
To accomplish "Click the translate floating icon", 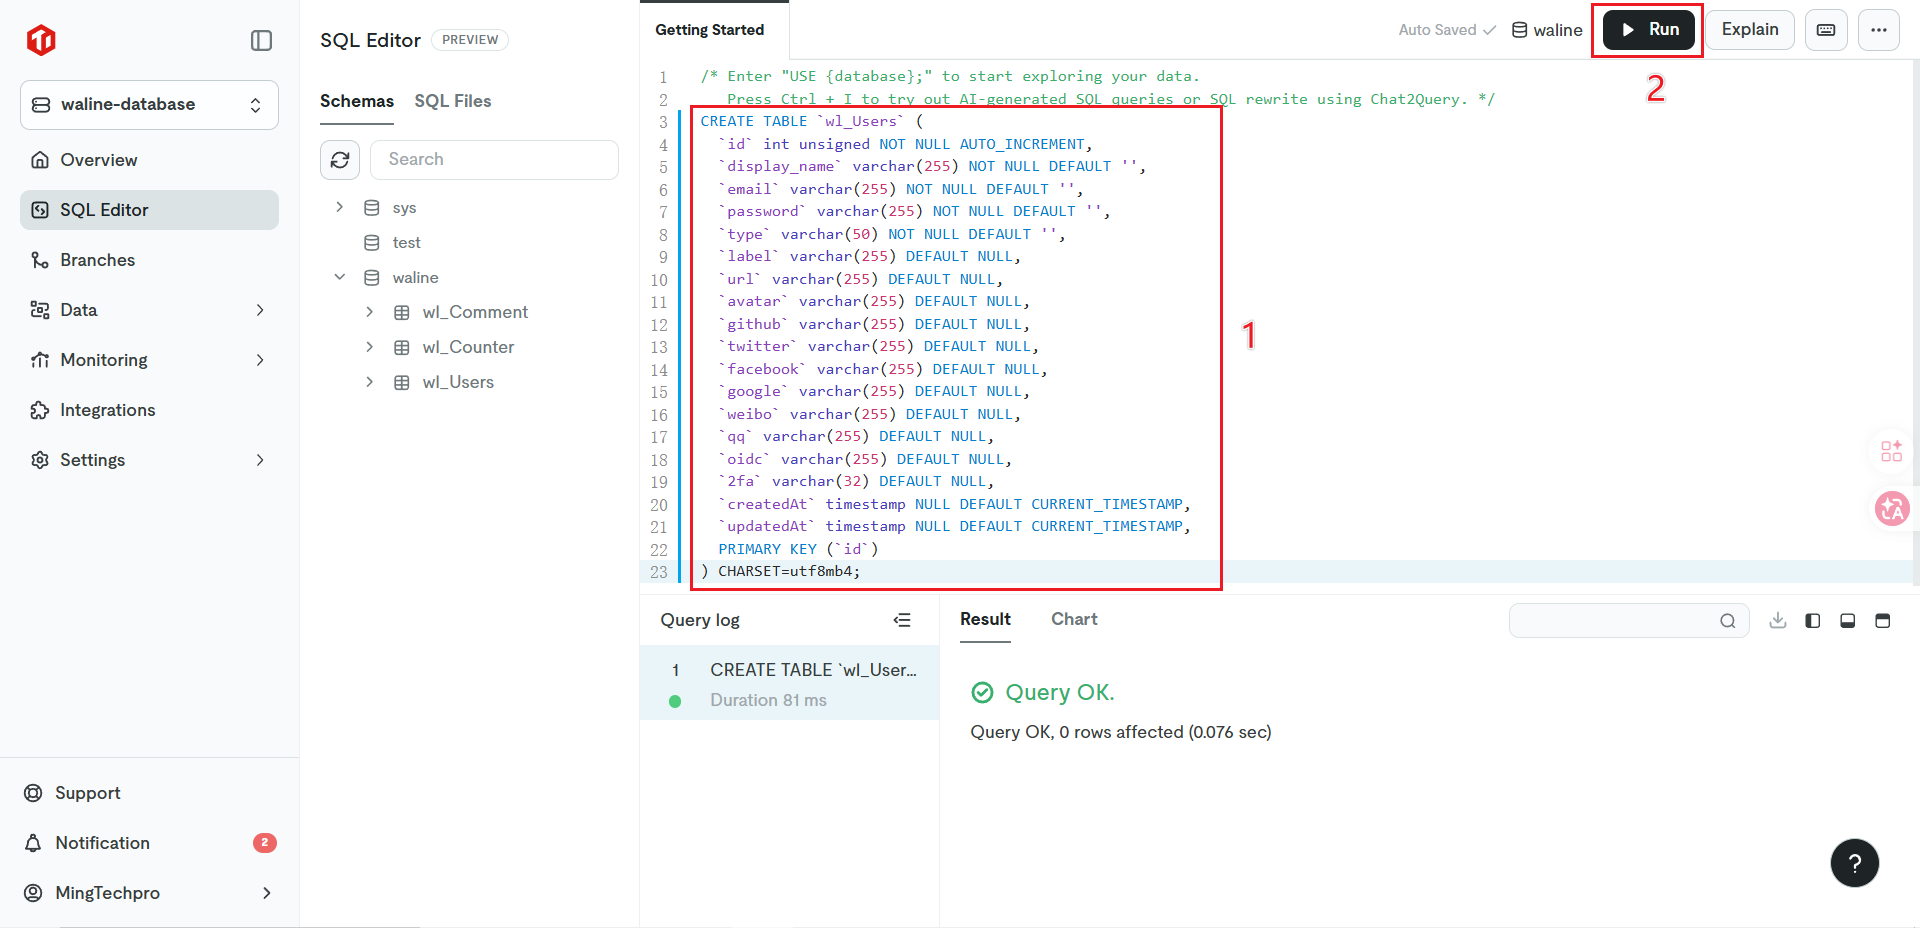I will tap(1892, 509).
